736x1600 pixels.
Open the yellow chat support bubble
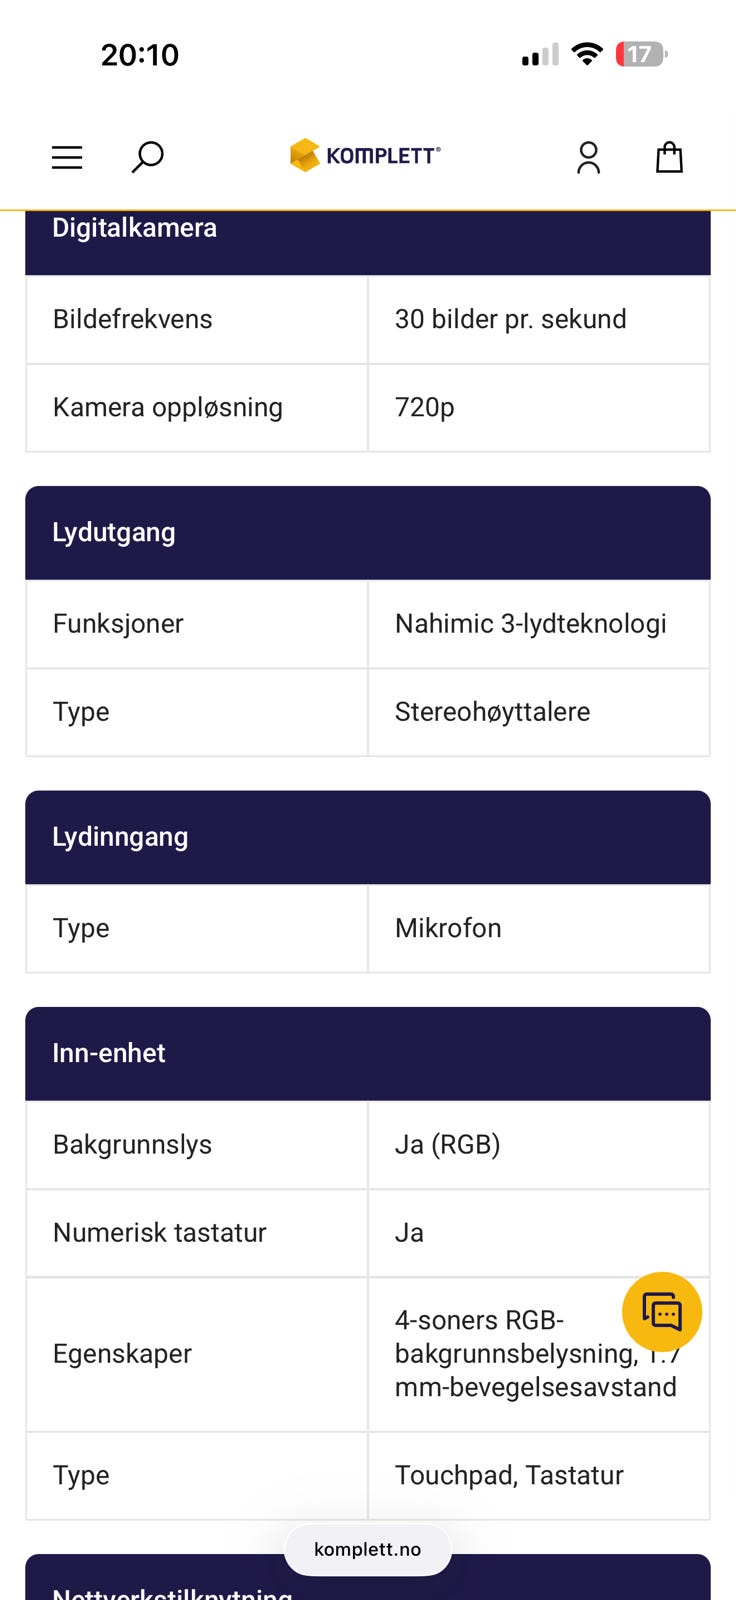click(661, 1311)
